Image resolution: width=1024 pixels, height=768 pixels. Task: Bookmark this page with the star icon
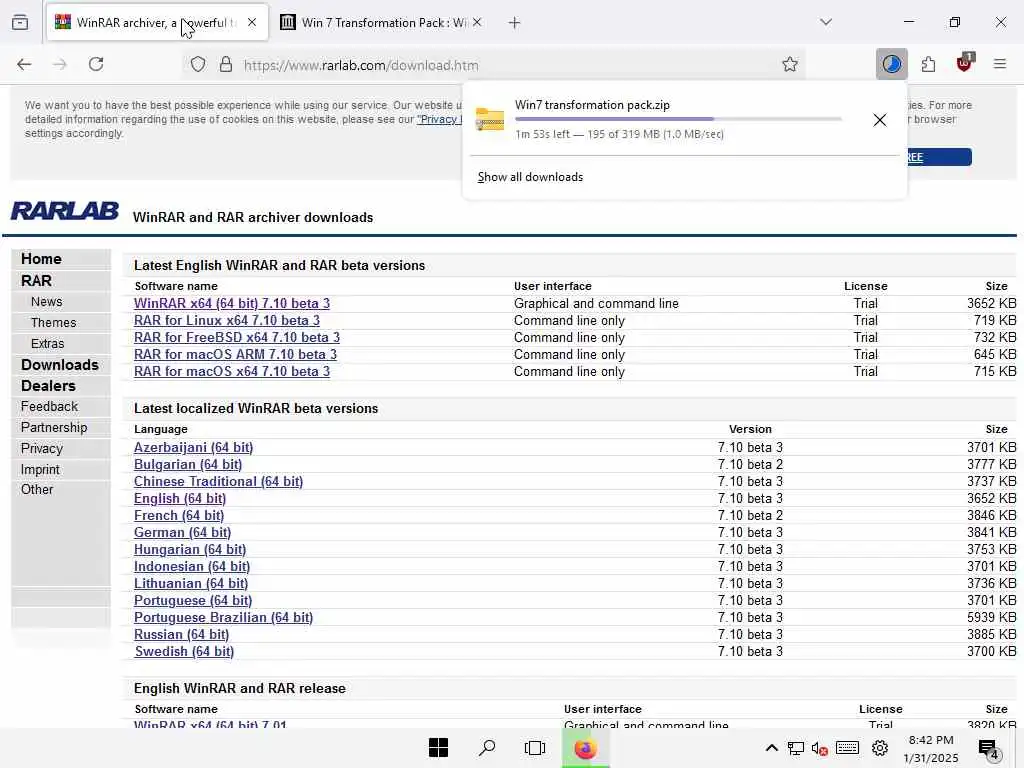point(790,64)
